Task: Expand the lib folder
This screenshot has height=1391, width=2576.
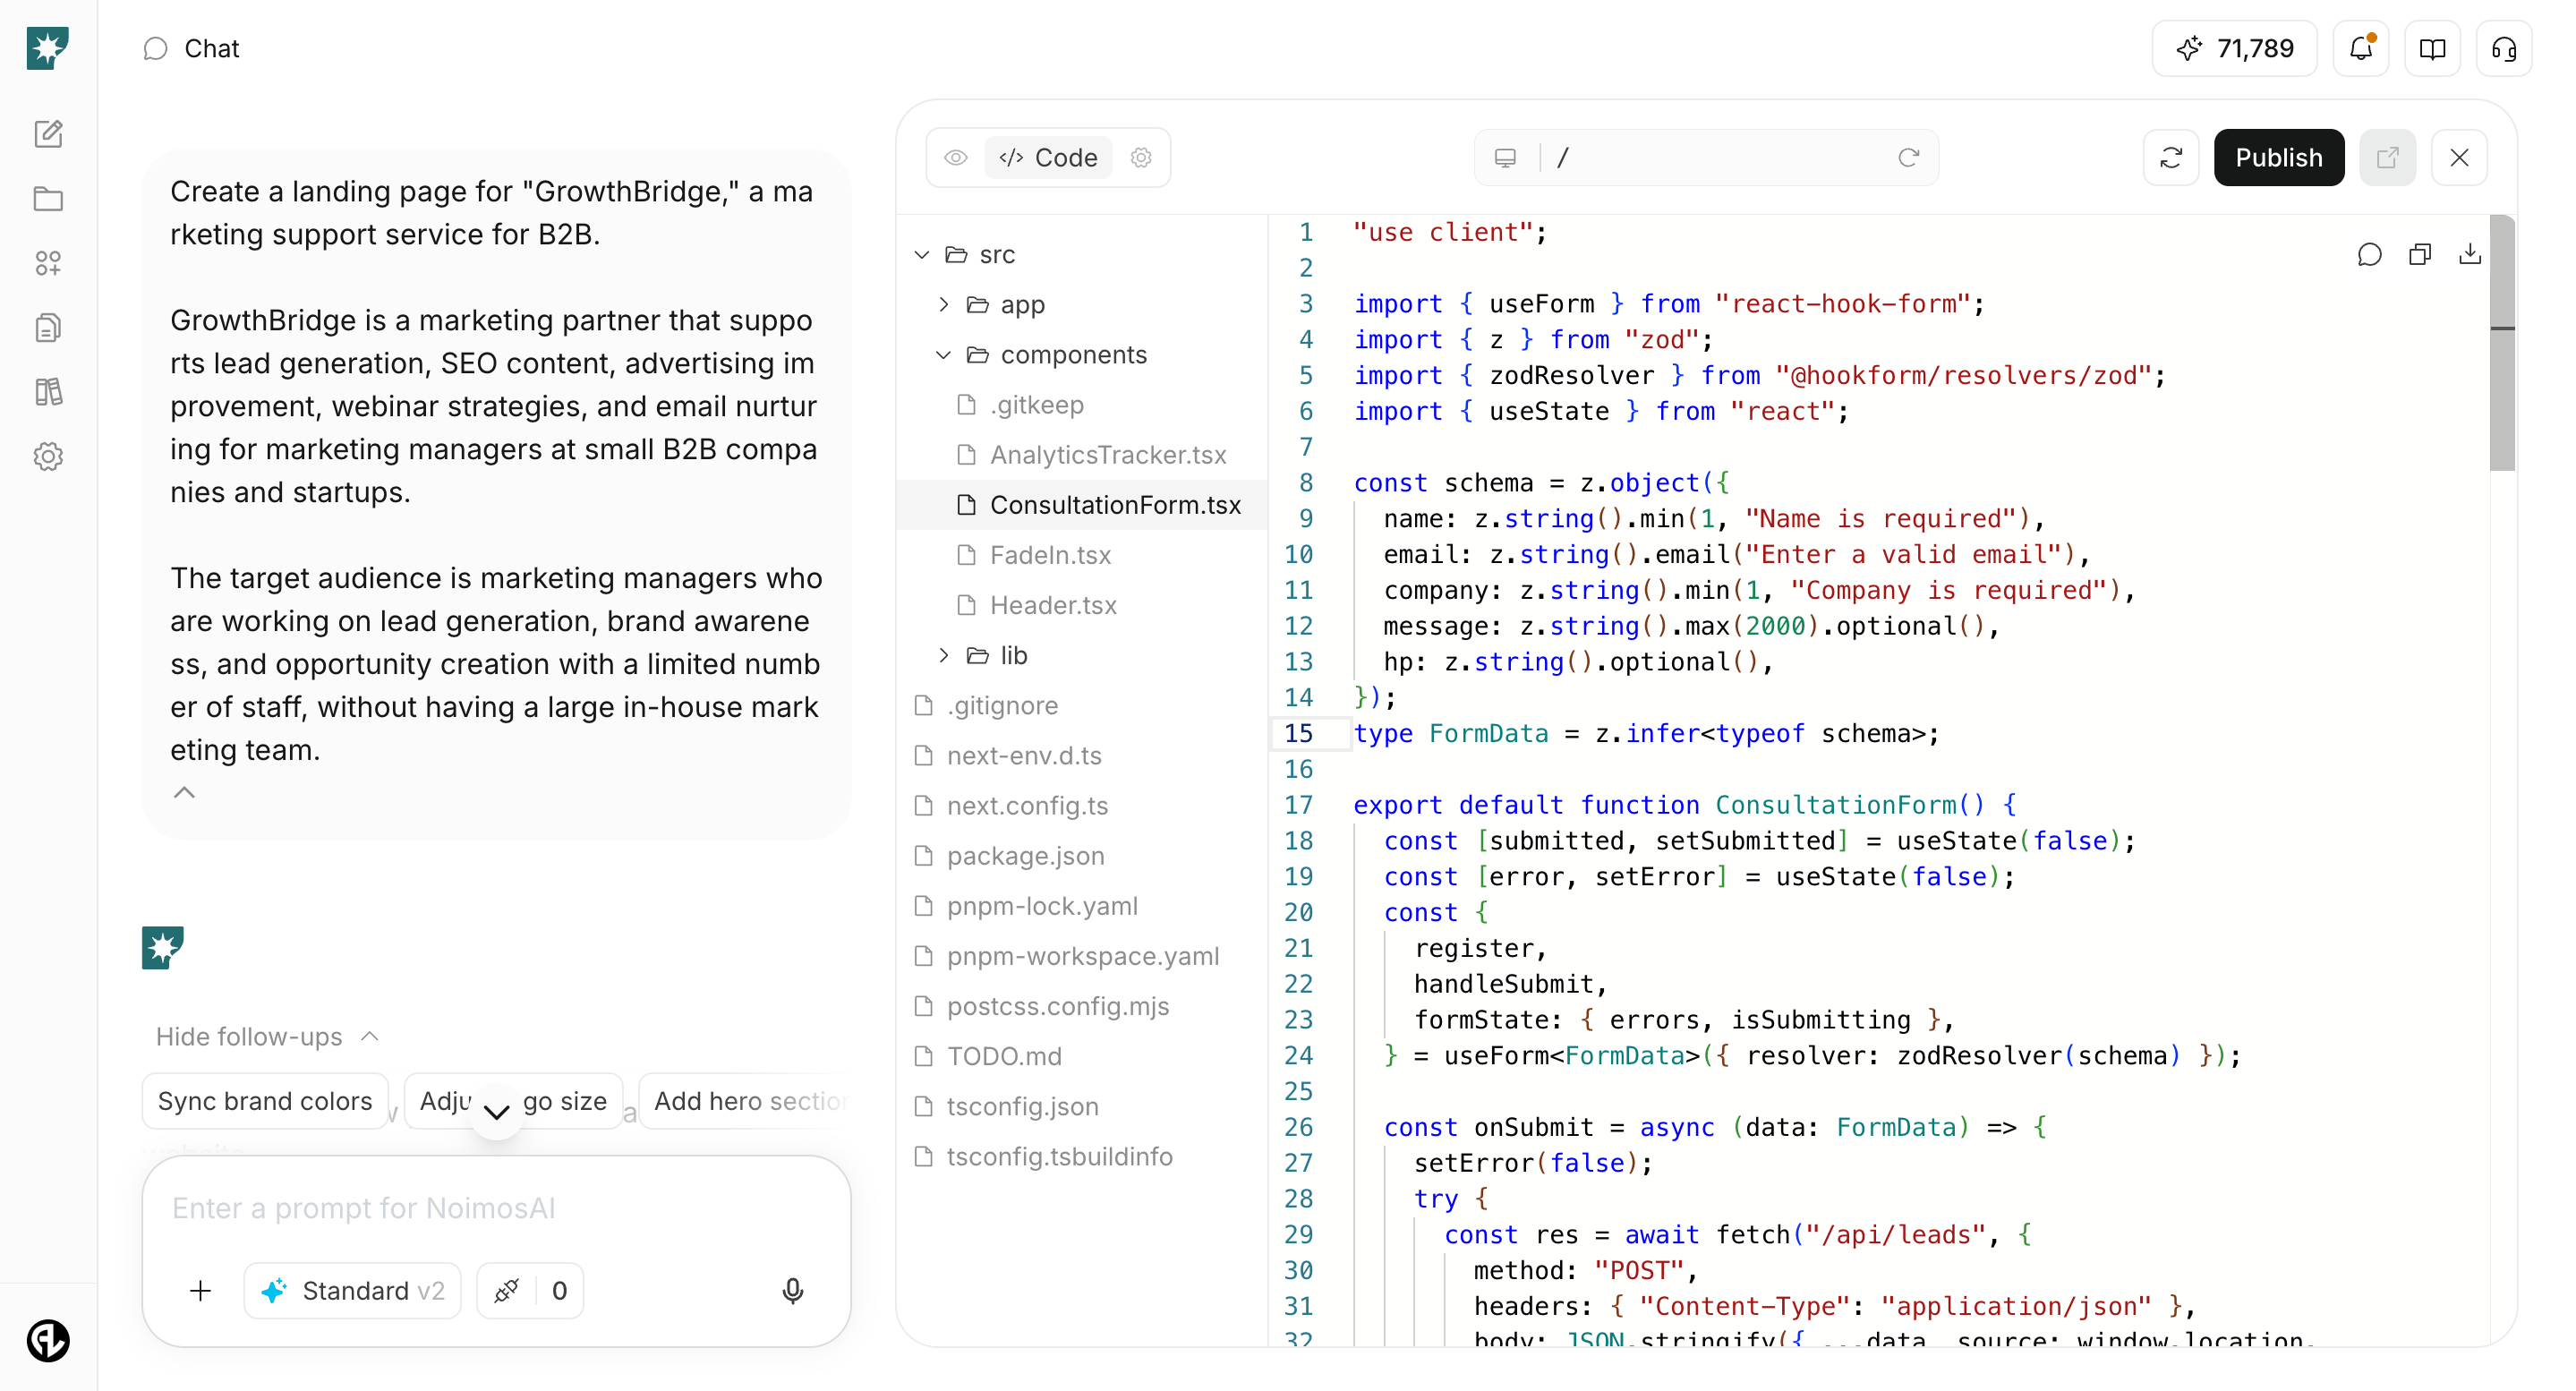Action: [943, 656]
